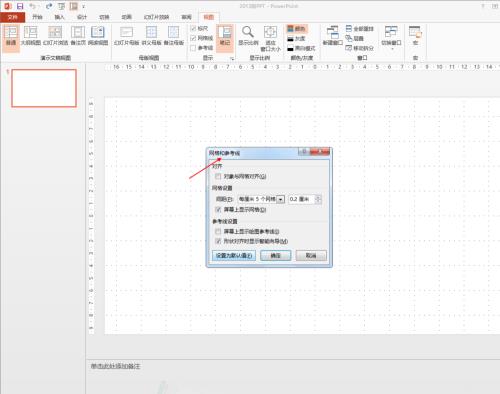
Task: Click 设置为默认值 set as default button
Action: pyautogui.click(x=234, y=256)
